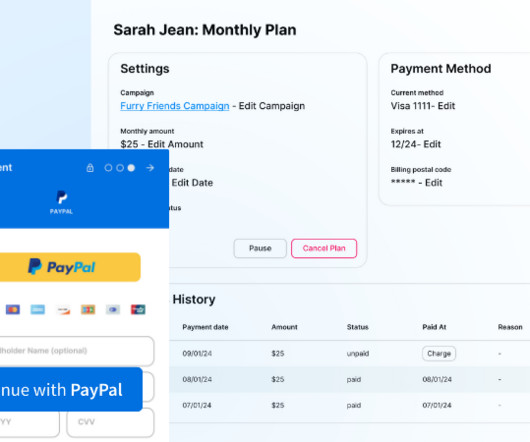
Task: Click the Cancel Plan button
Action: (324, 248)
